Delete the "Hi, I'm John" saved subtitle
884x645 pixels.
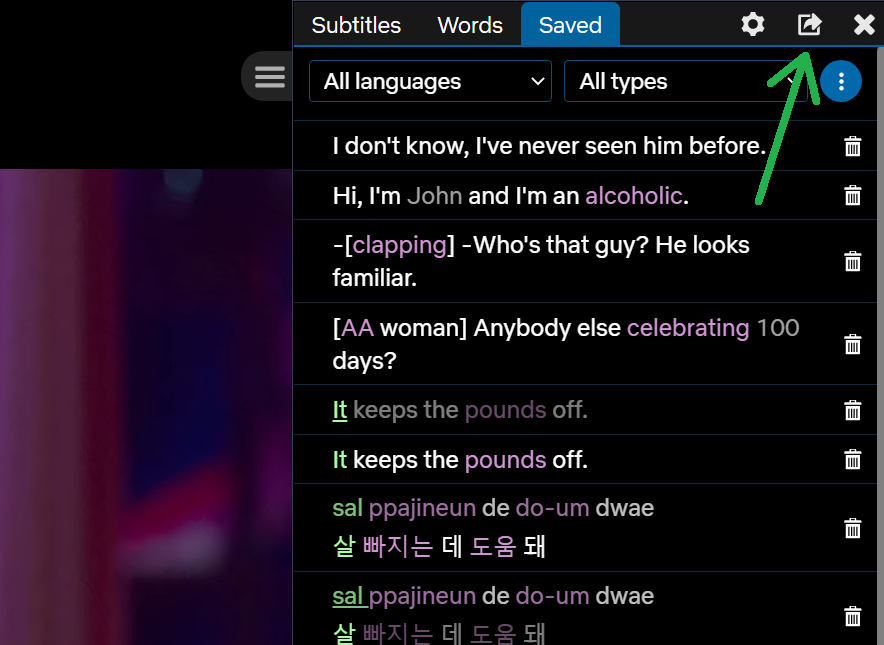[x=852, y=196]
